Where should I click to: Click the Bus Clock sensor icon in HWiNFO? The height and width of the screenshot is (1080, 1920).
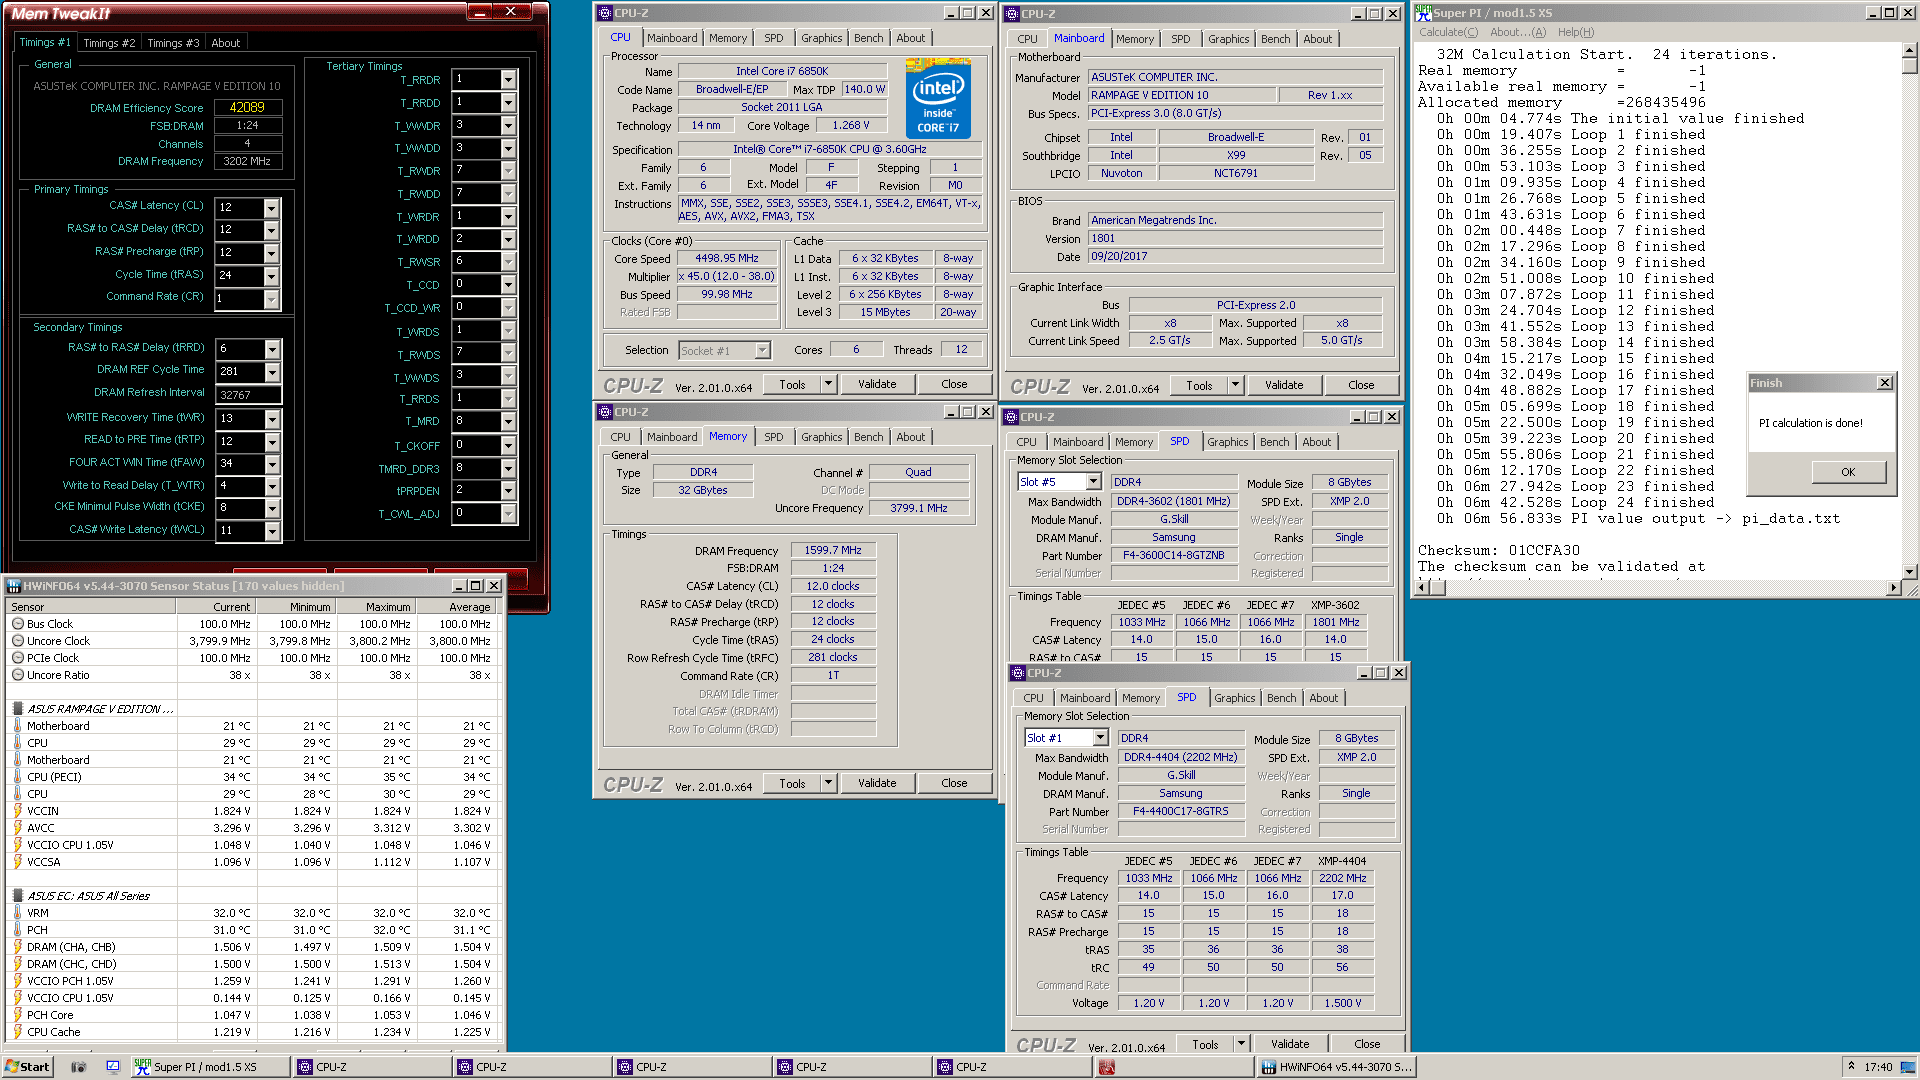pos(17,624)
